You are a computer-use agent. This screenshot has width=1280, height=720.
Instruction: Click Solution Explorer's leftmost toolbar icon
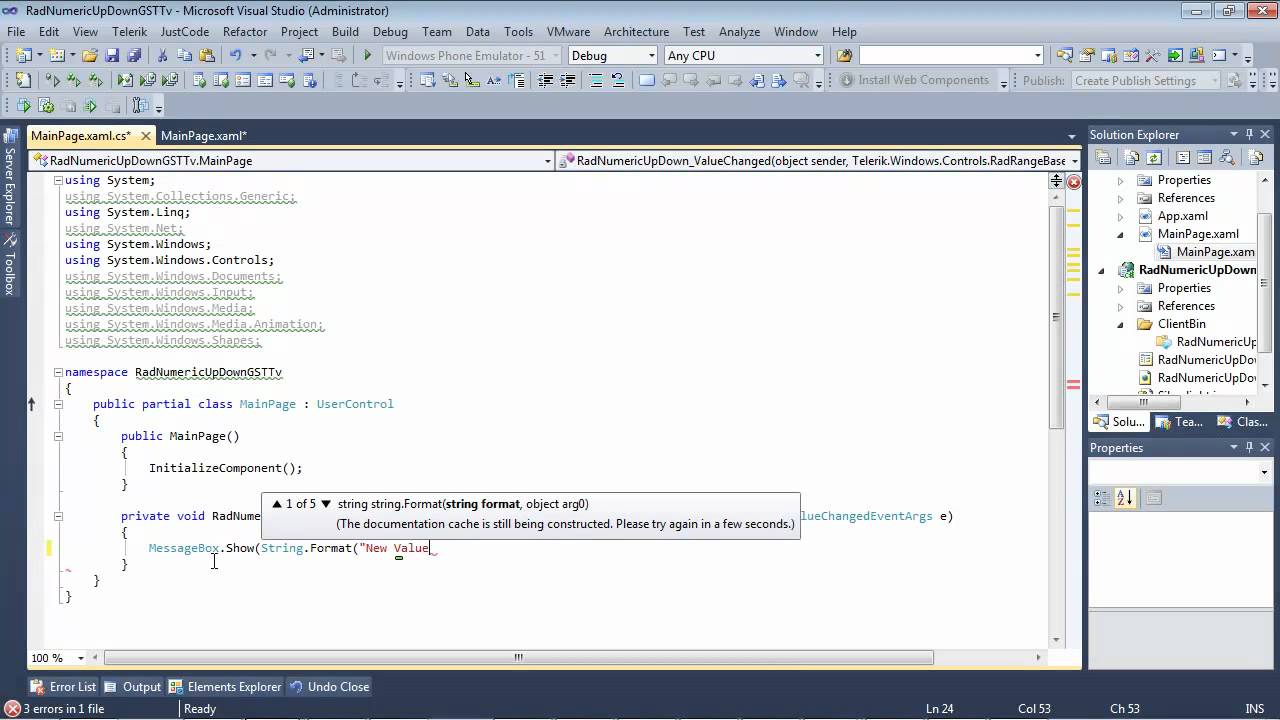click(x=1104, y=157)
